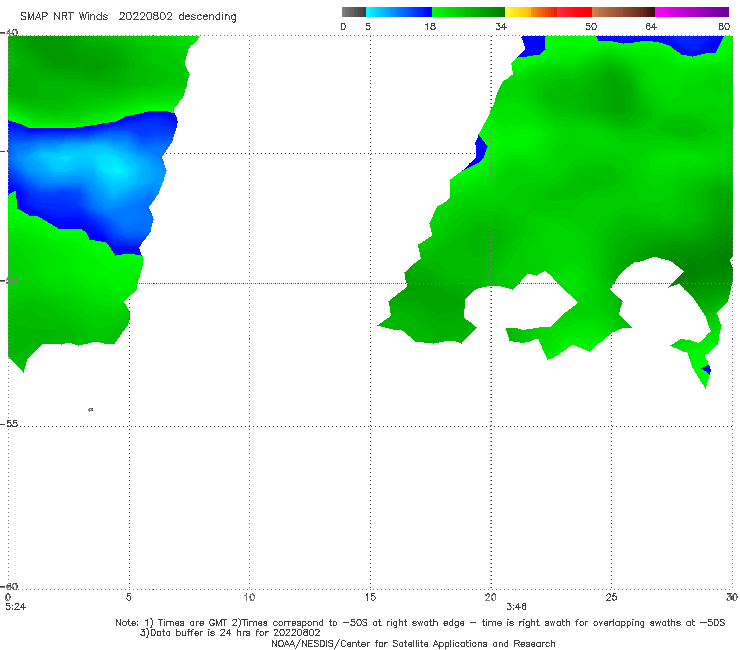
Task: Click the swath time label 5:24
Action: click(16, 607)
